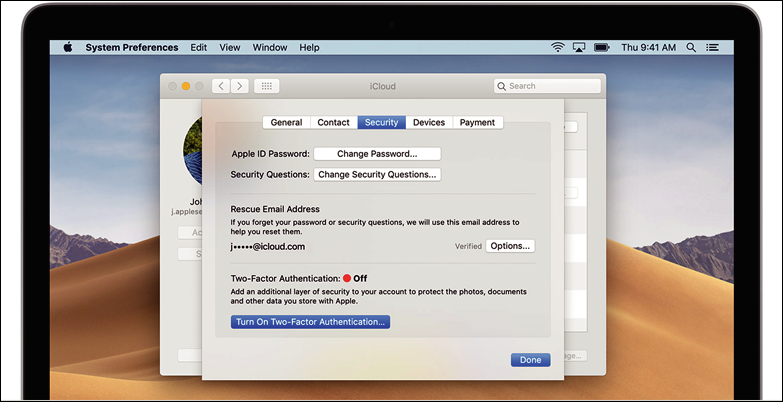Click the back arrow in toolbar
Screen dimensions: 783x402
pyautogui.click(x=222, y=86)
